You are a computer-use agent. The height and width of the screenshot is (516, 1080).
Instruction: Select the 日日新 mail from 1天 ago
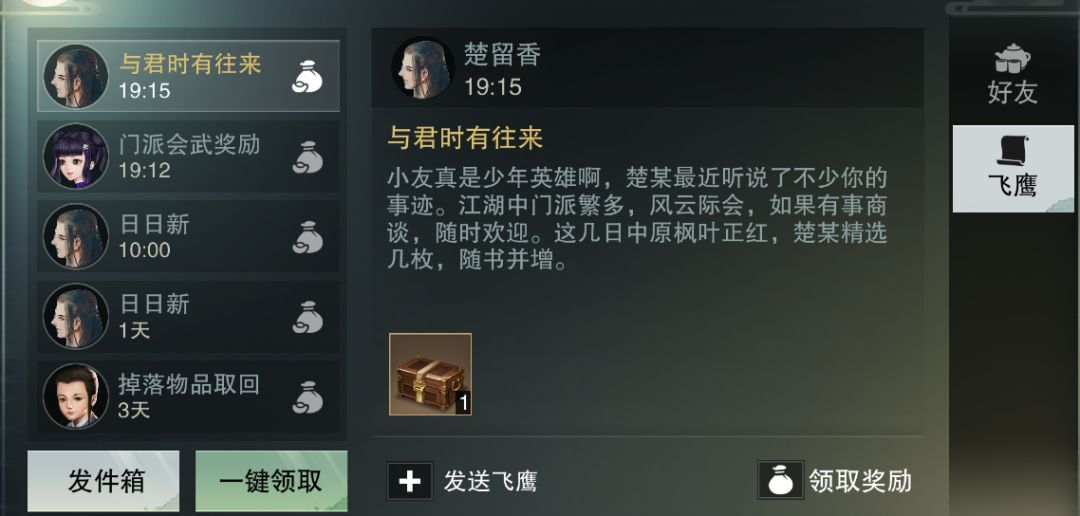[188, 317]
